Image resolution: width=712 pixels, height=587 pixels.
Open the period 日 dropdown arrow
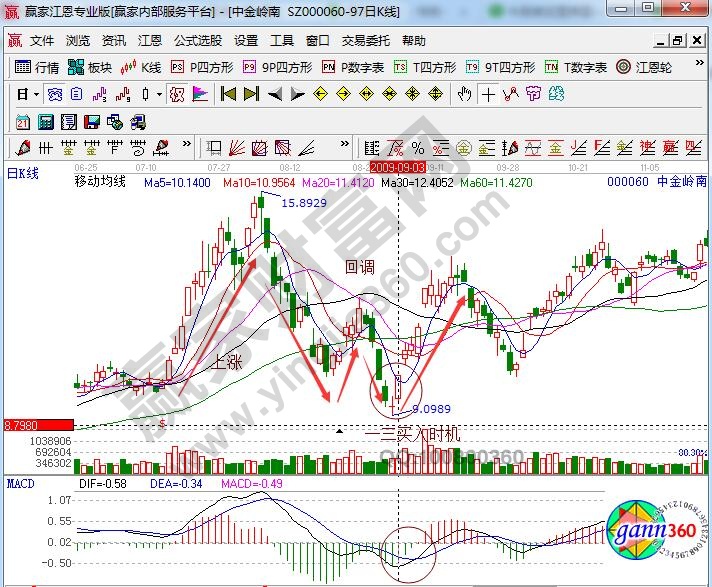coord(36,95)
